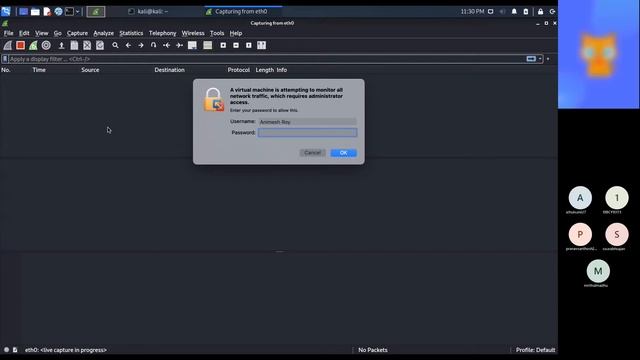Open the Tools menu
This screenshot has height=360, width=640.
pyautogui.click(x=217, y=33)
